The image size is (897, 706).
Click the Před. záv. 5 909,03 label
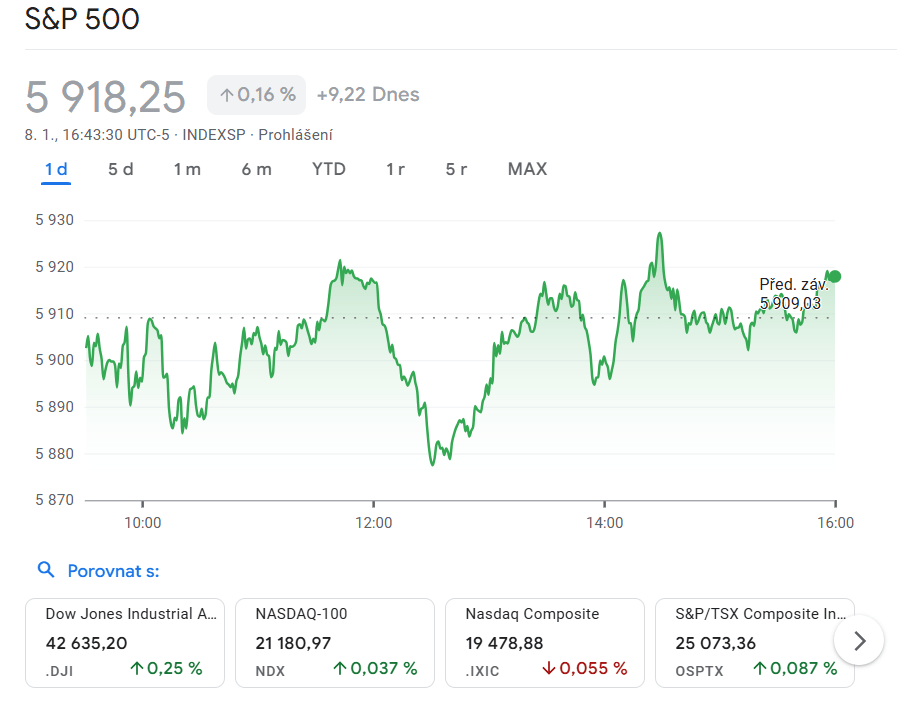[x=793, y=294]
